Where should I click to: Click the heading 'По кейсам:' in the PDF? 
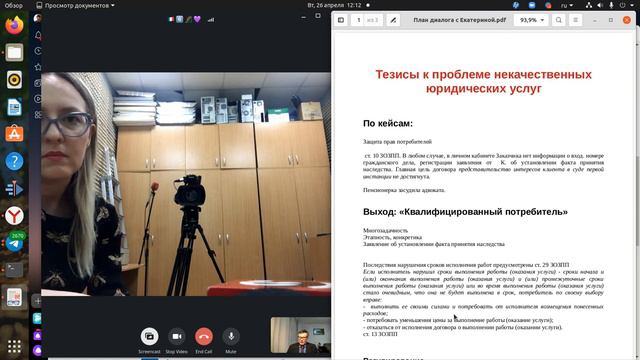(388, 123)
